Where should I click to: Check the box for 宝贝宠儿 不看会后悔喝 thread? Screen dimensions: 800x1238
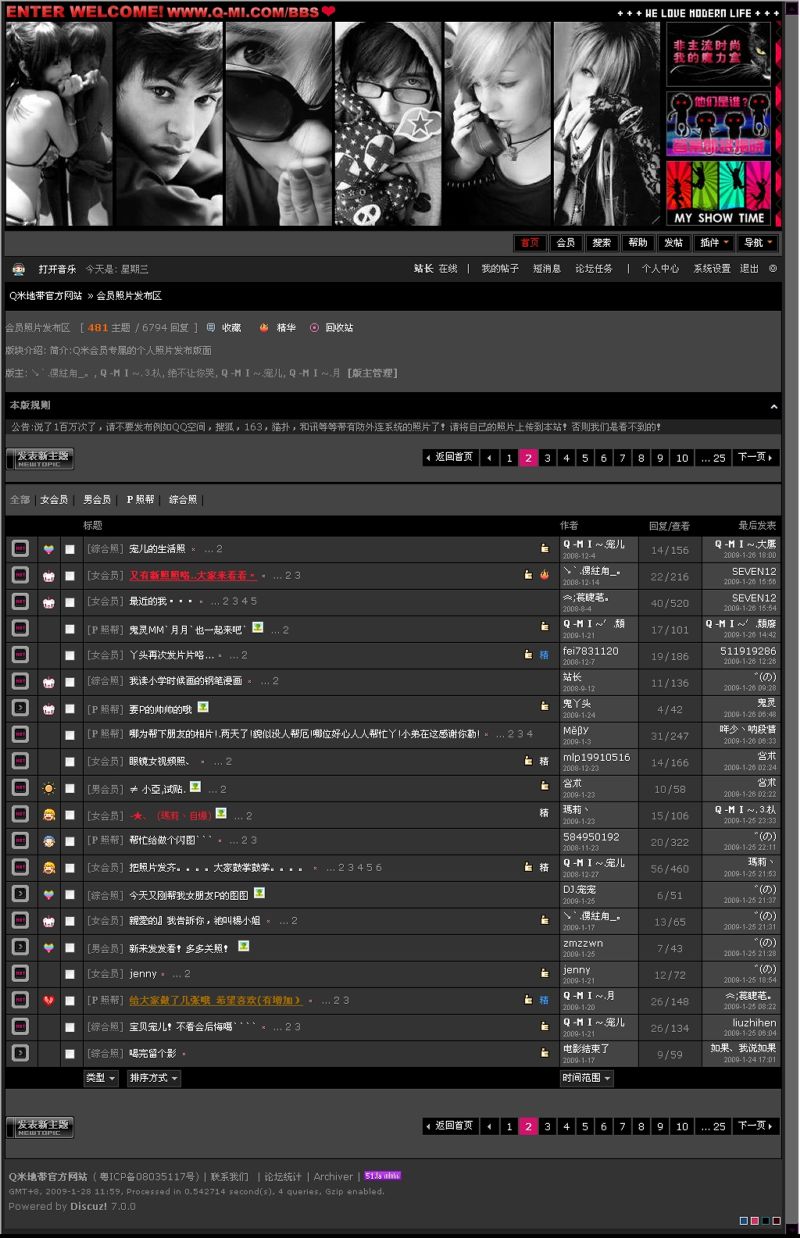(x=70, y=1027)
